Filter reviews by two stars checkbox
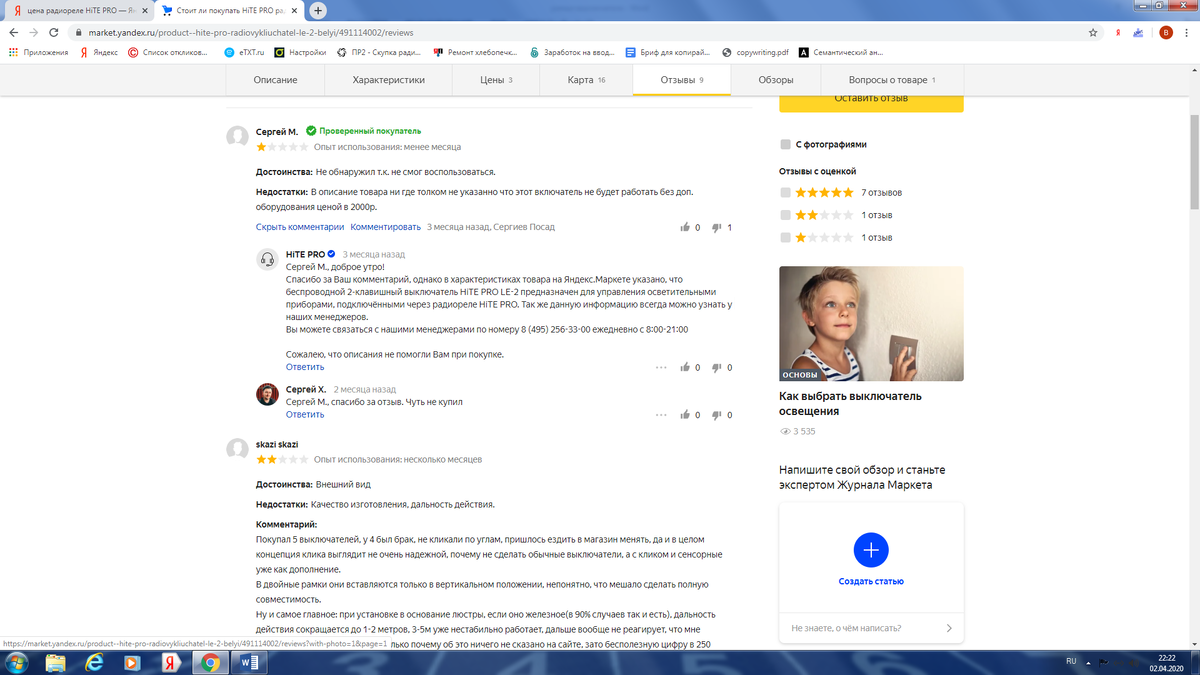This screenshot has height=675, width=1200. point(786,215)
